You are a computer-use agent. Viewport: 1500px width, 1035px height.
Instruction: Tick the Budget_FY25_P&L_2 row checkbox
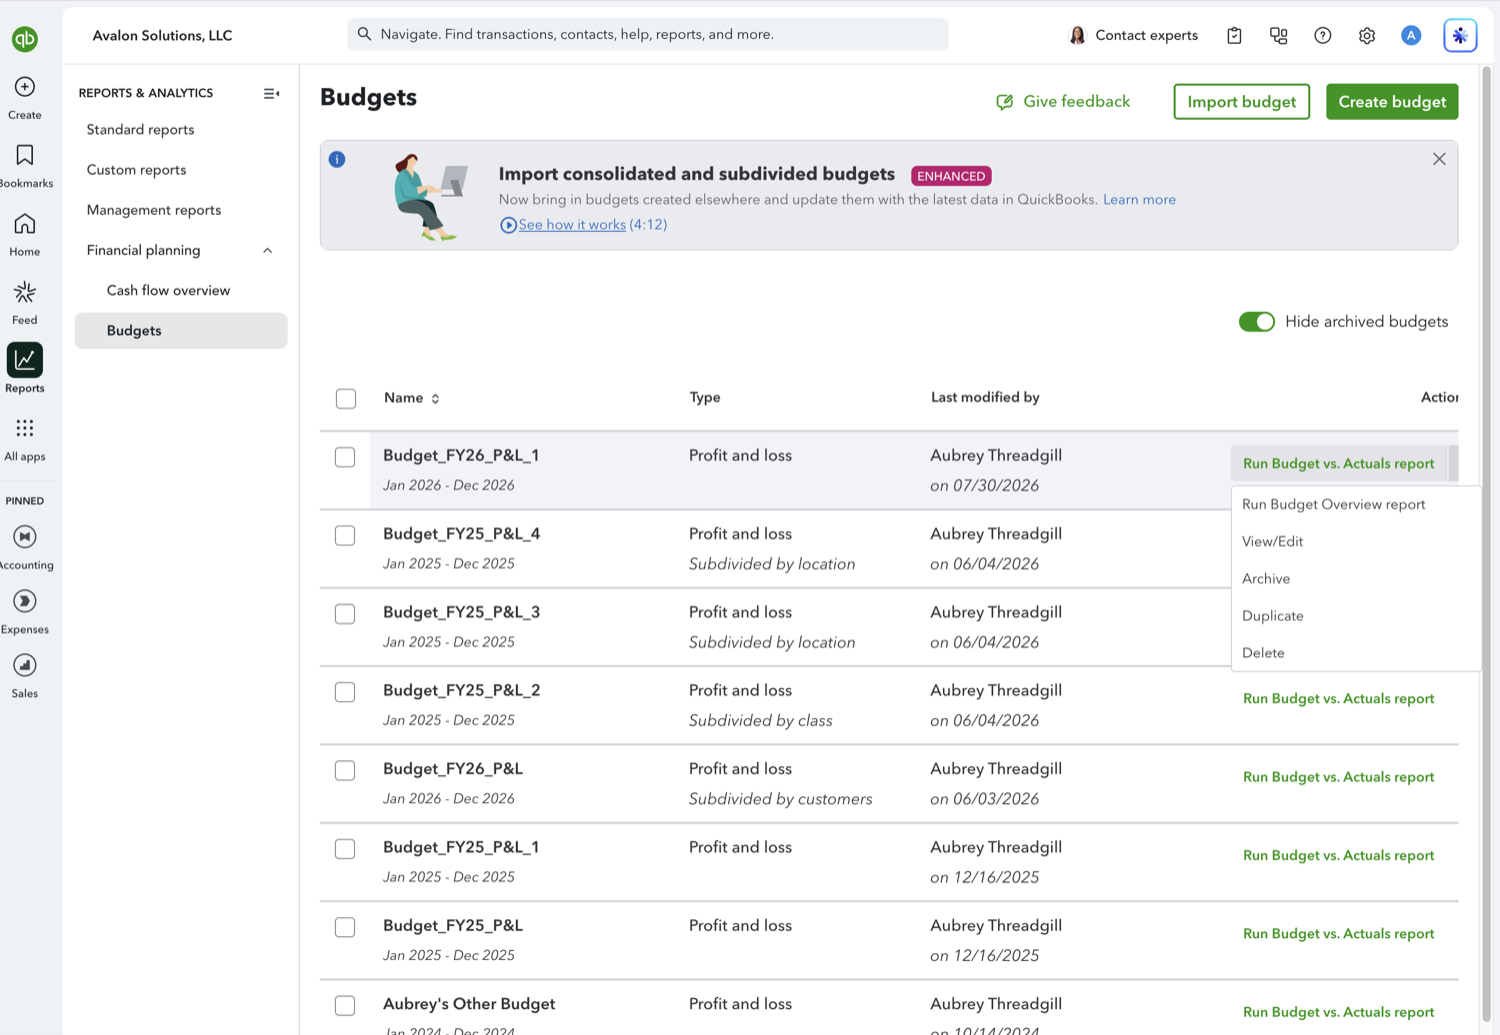tap(345, 692)
